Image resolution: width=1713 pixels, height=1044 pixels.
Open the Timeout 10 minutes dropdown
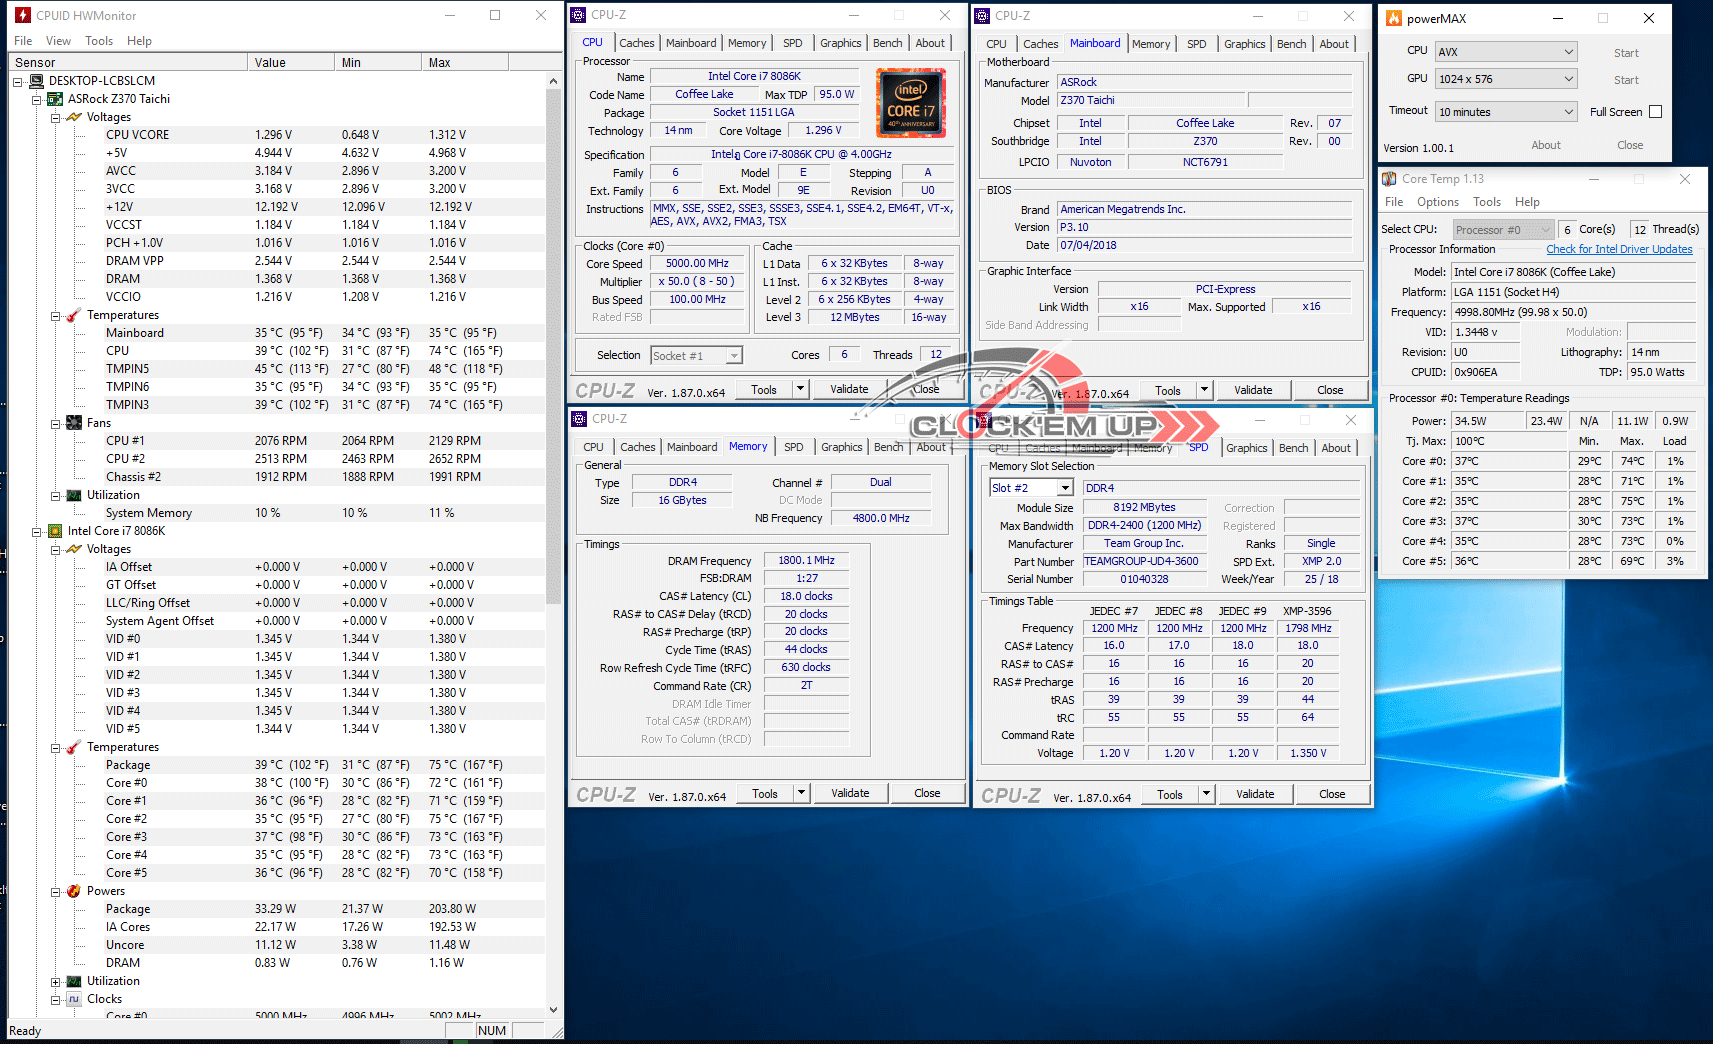pos(1506,112)
